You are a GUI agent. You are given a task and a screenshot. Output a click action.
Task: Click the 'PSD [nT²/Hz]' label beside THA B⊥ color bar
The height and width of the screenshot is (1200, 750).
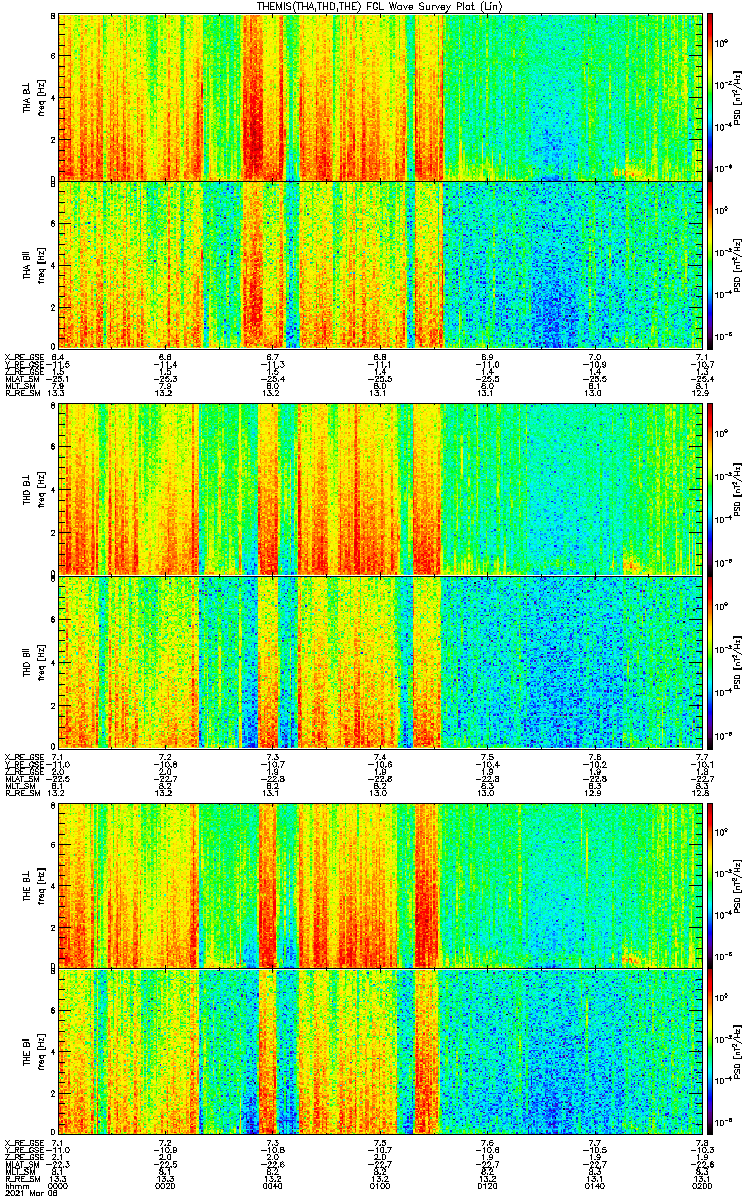pos(738,96)
